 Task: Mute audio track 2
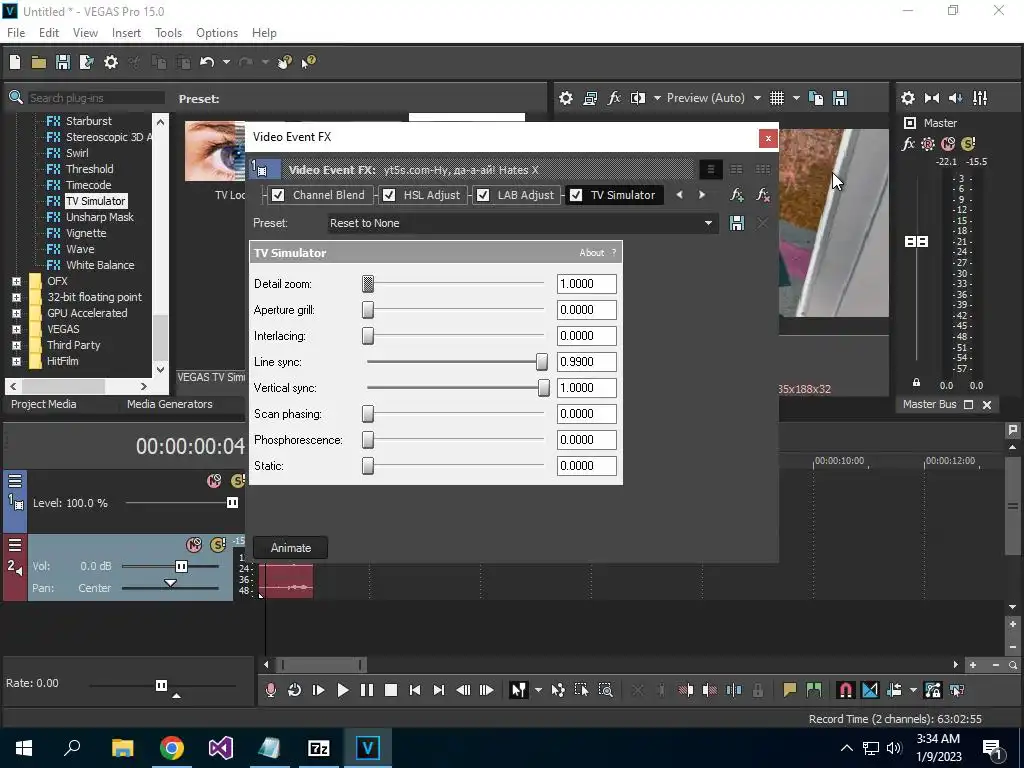[x=193, y=545]
